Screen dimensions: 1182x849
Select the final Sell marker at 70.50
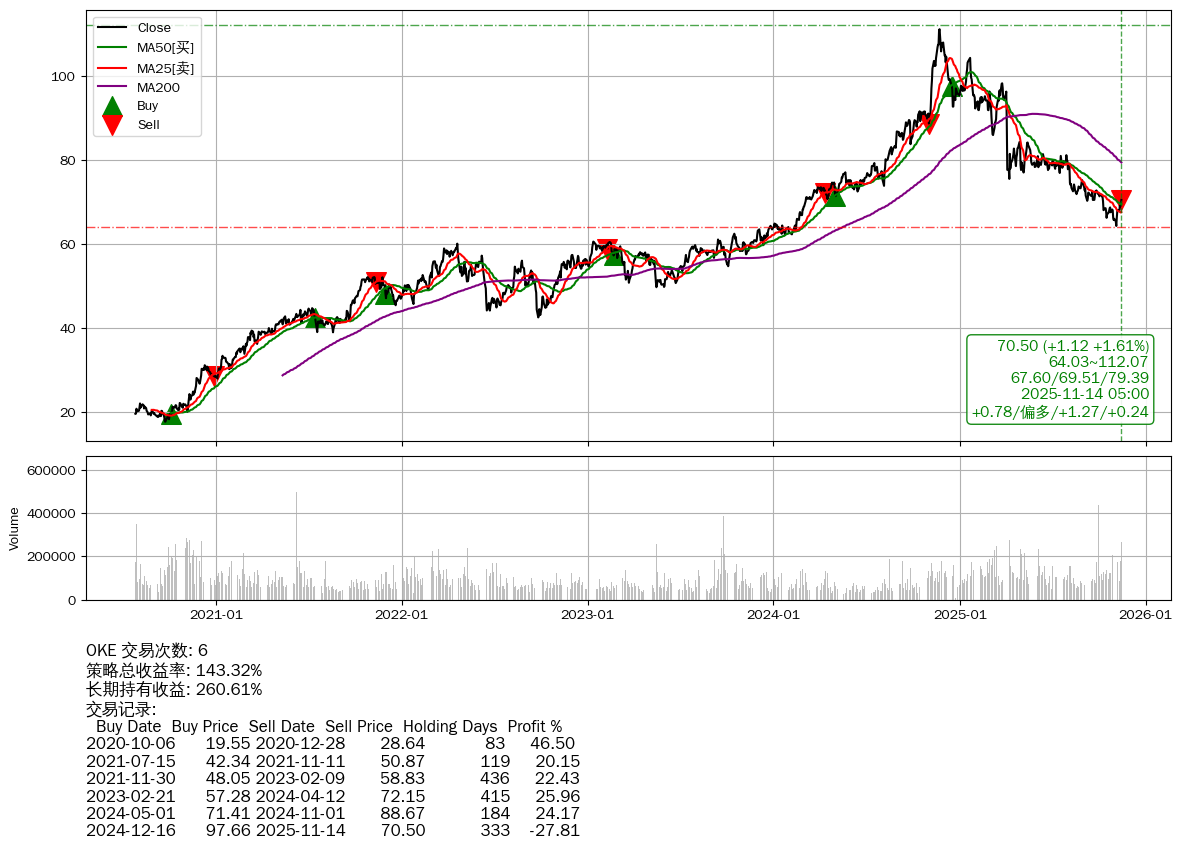(x=1121, y=200)
